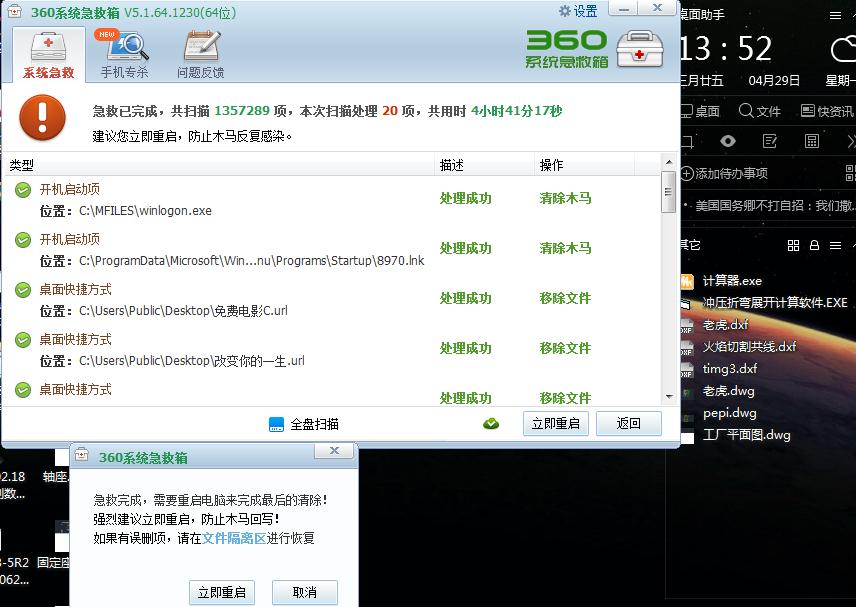
Task: Click the clock showing 13:52
Action: pyautogui.click(x=726, y=49)
